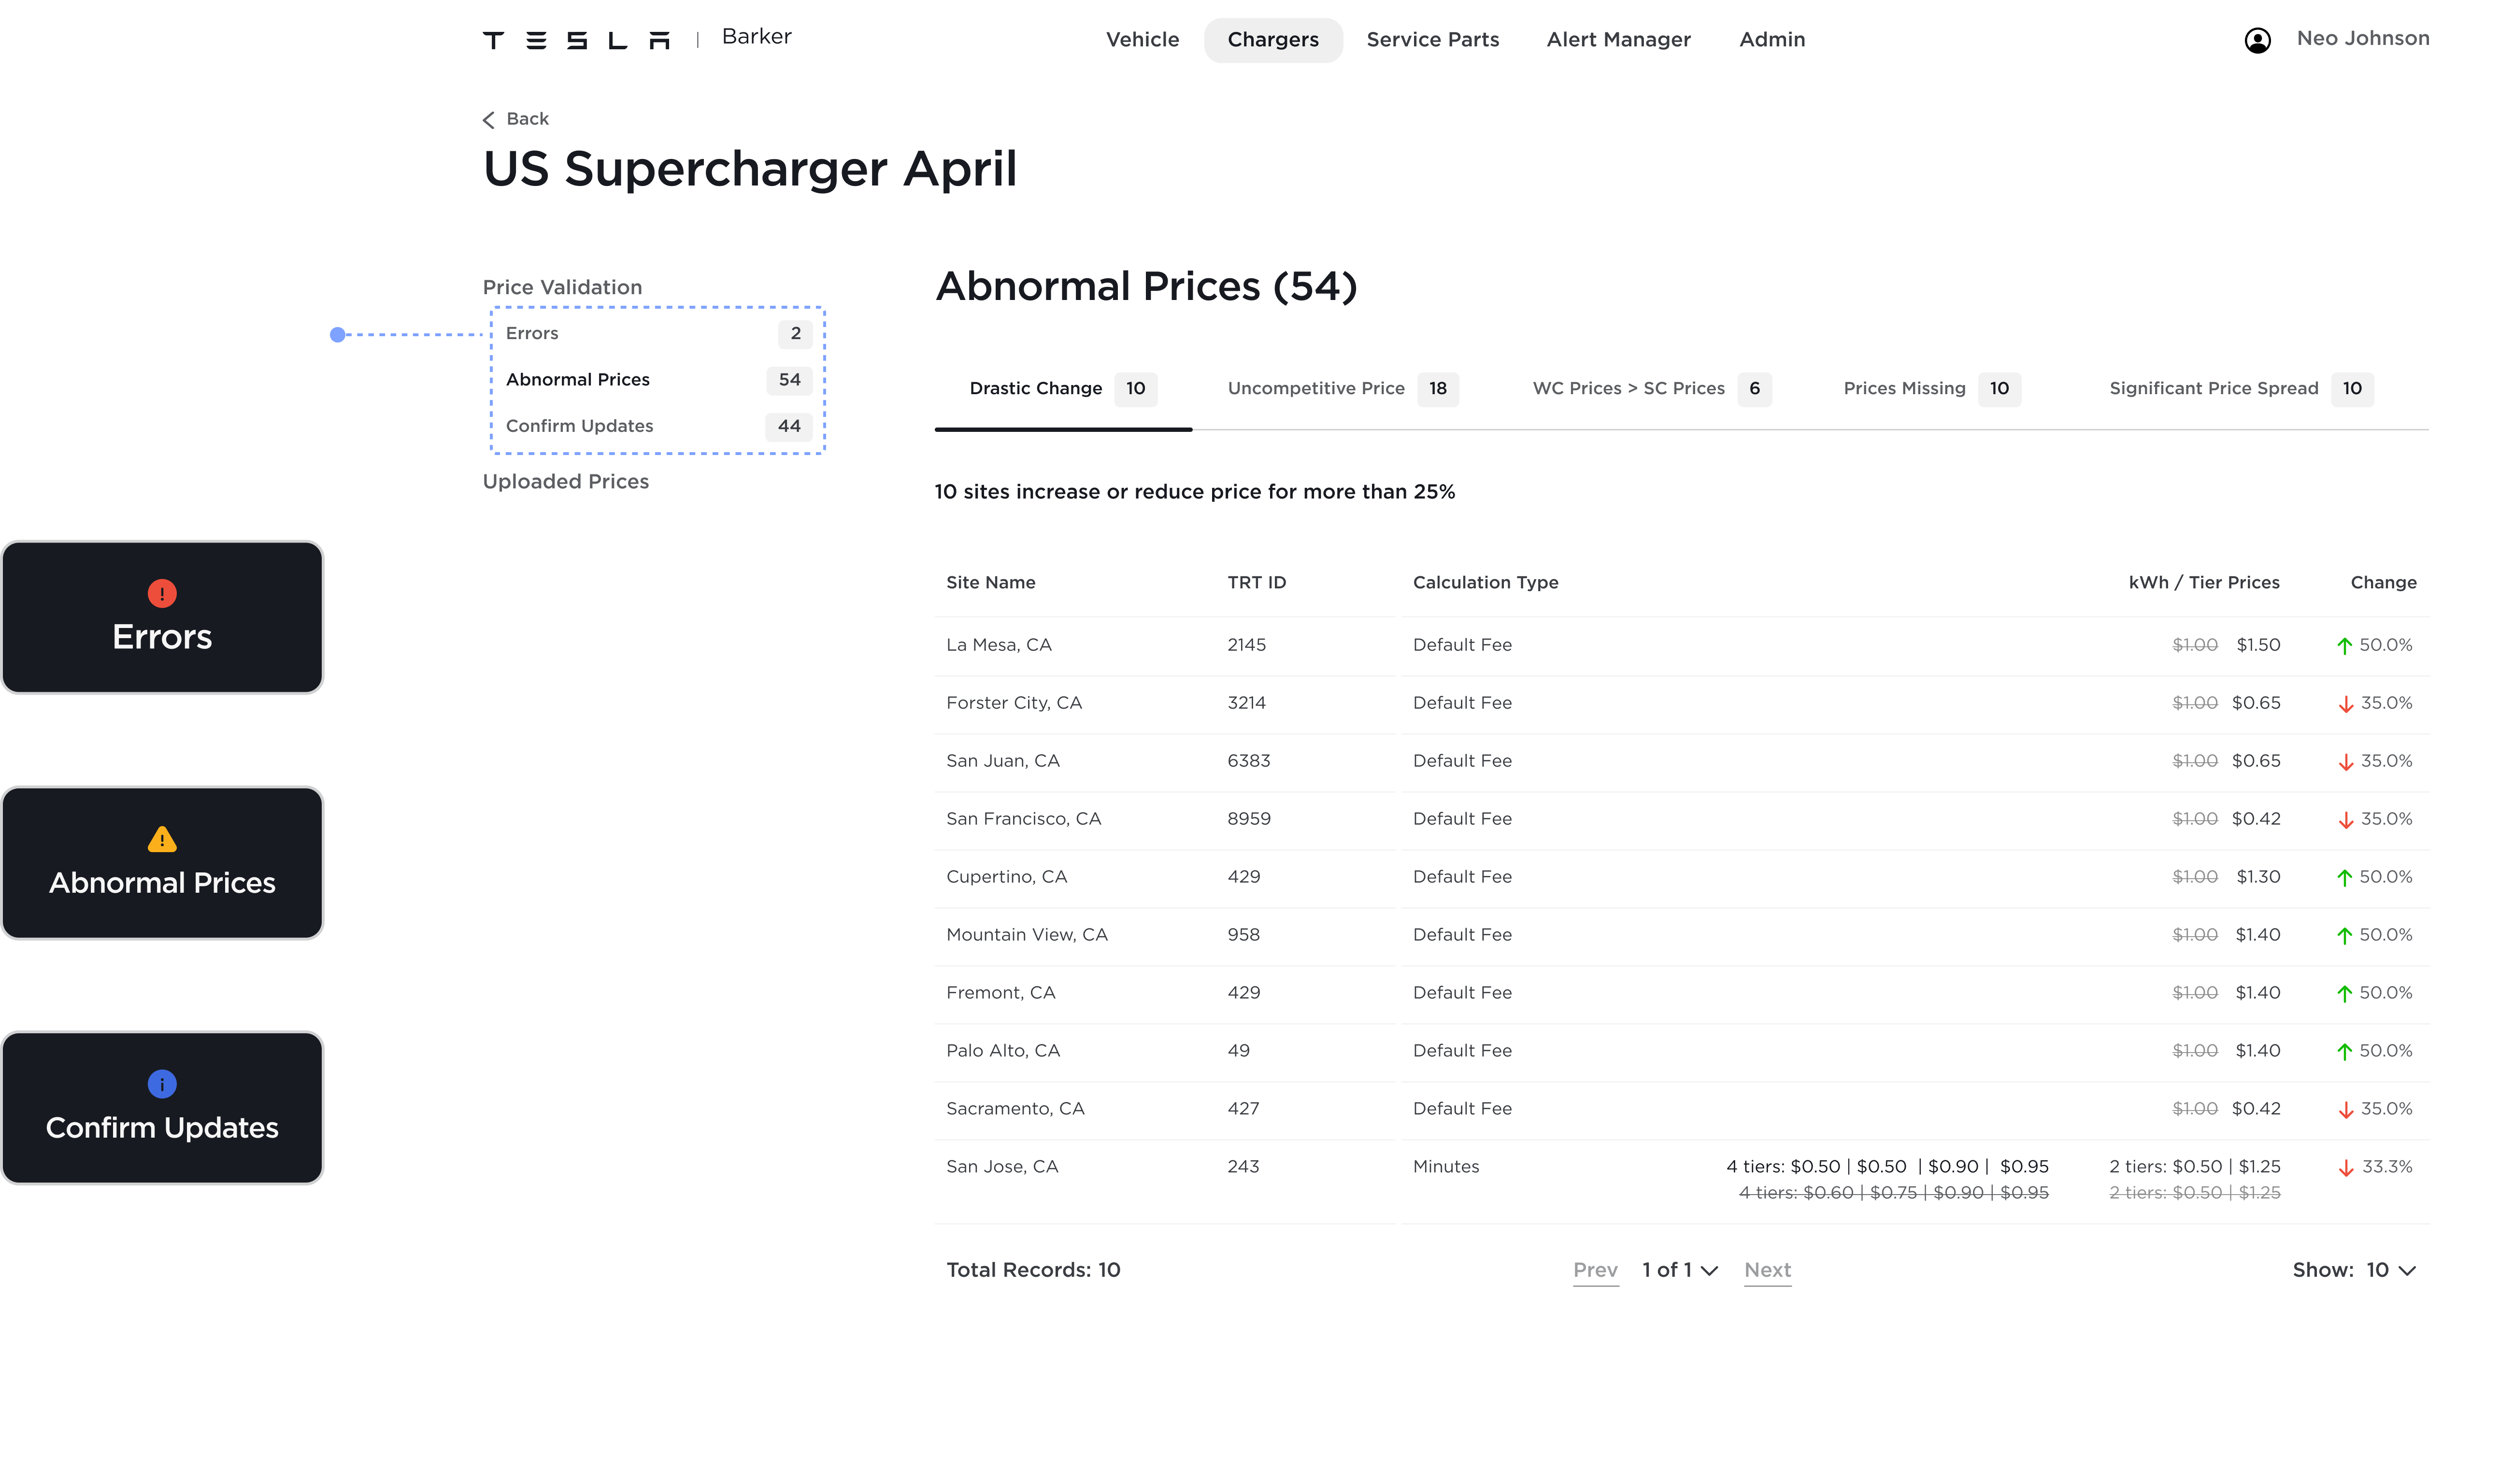Click the Site Name column header
The width and height of the screenshot is (2500, 1484).
click(x=990, y=583)
